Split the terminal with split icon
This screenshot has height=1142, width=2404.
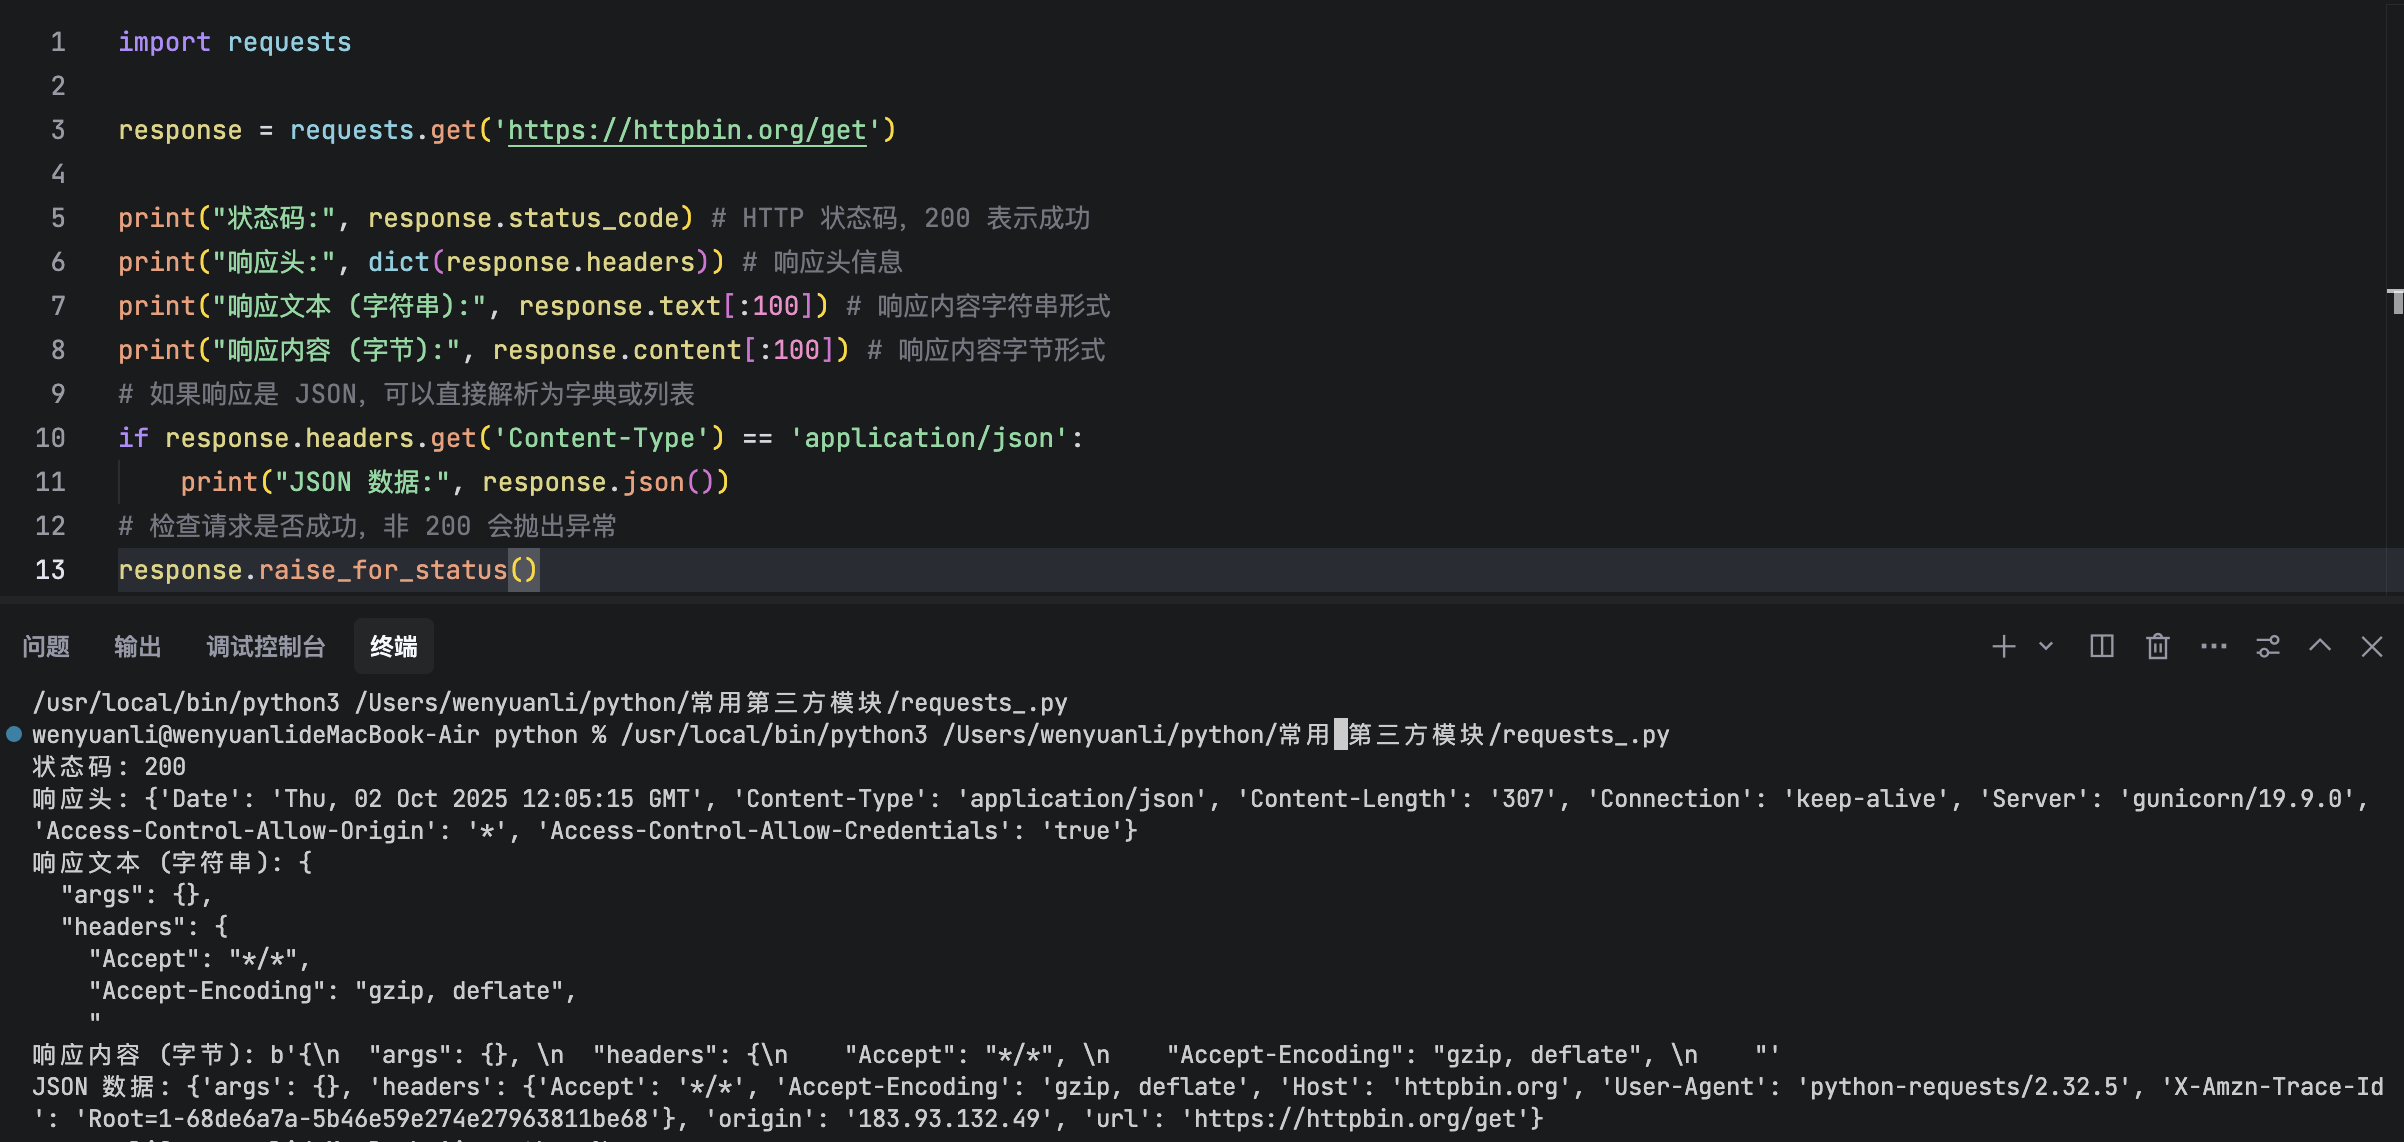point(2102,647)
